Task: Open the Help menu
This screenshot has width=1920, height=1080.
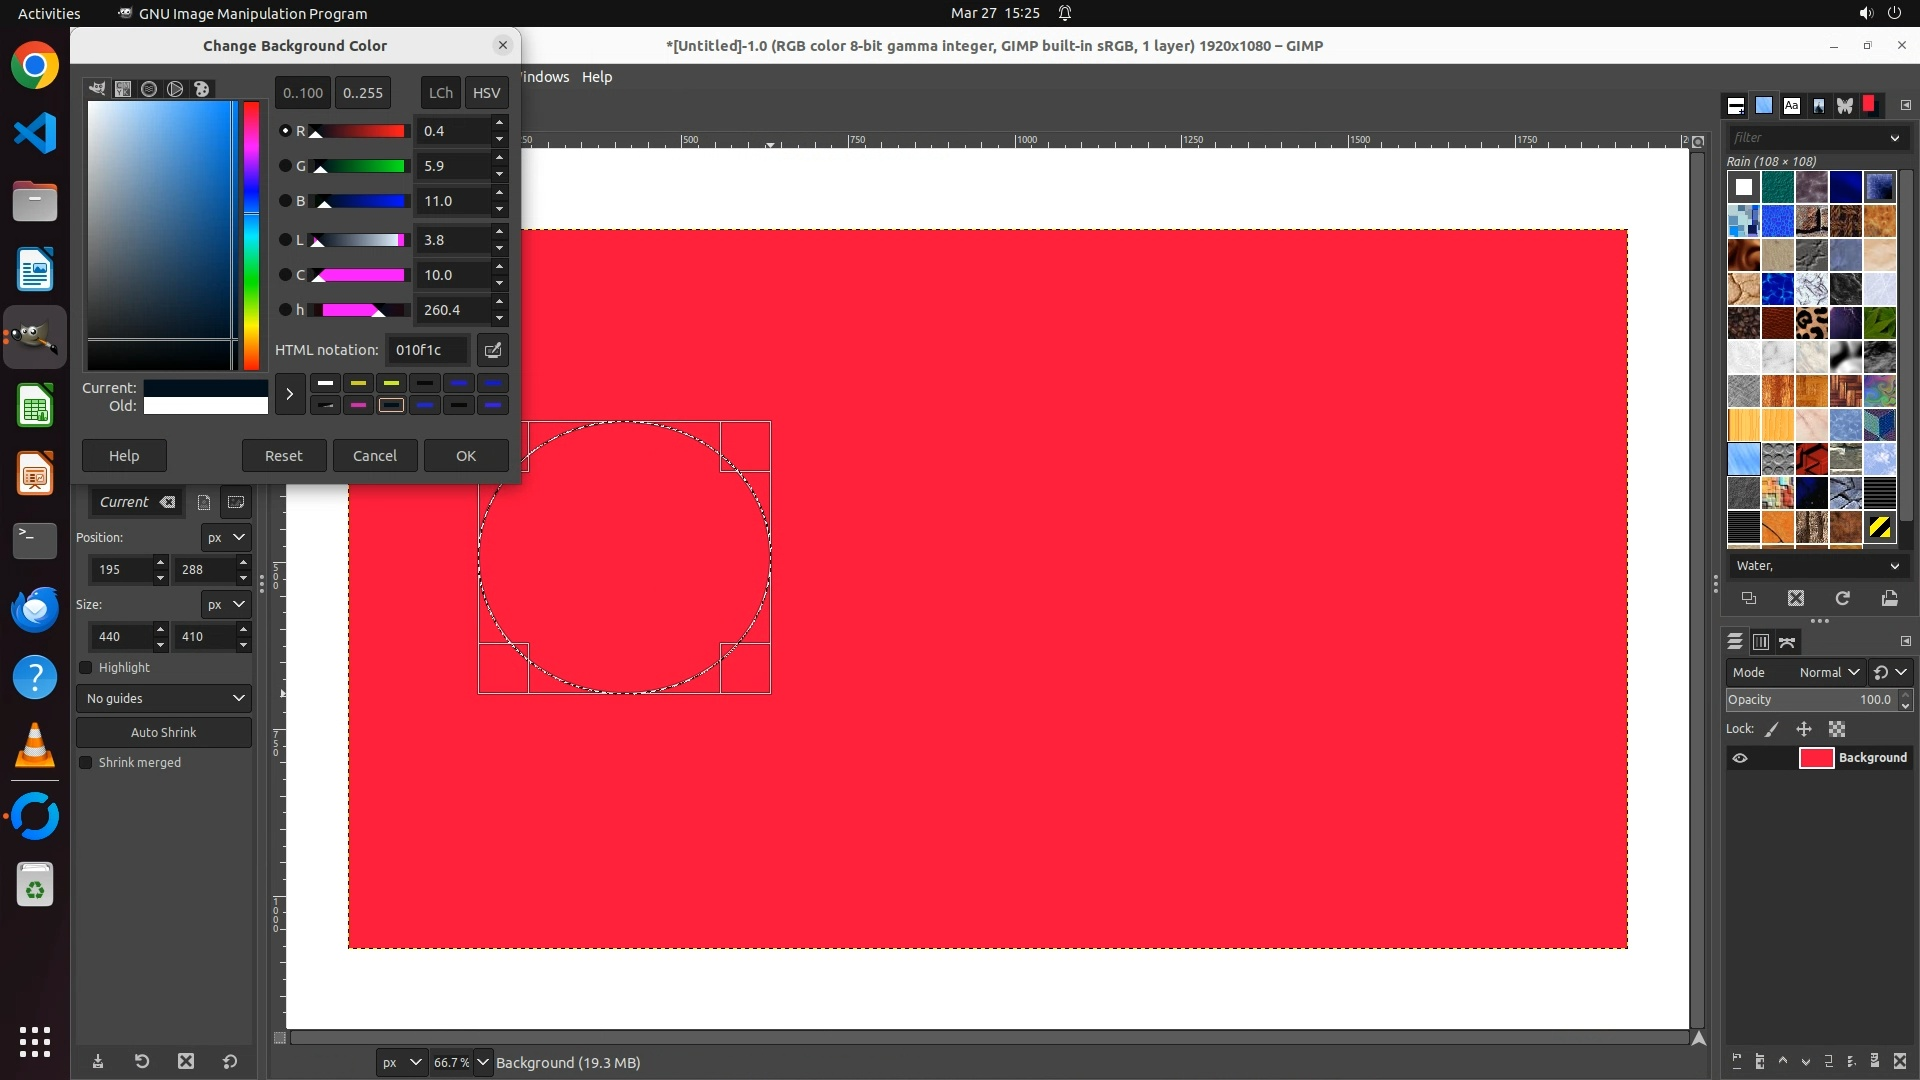Action: point(597,77)
